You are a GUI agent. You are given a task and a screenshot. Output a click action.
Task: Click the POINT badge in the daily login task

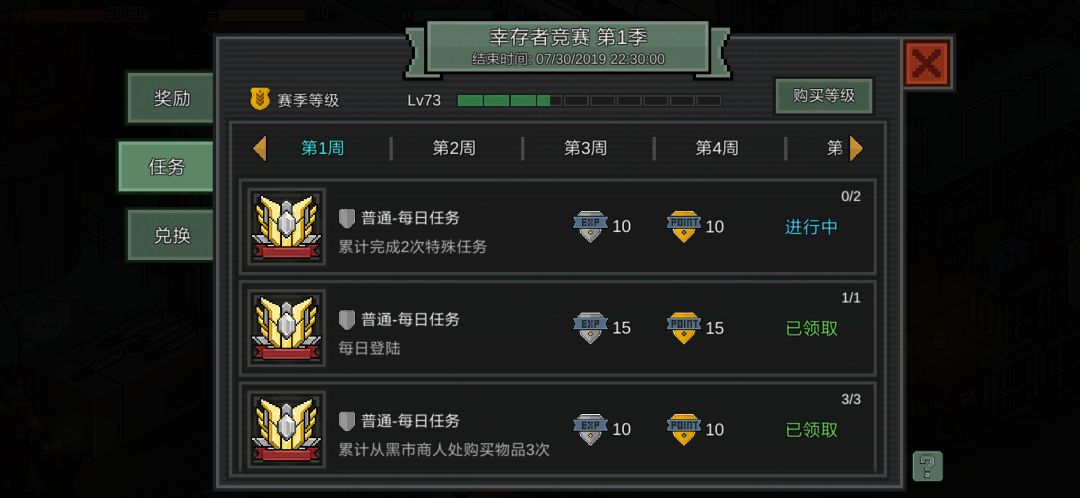[x=683, y=328]
